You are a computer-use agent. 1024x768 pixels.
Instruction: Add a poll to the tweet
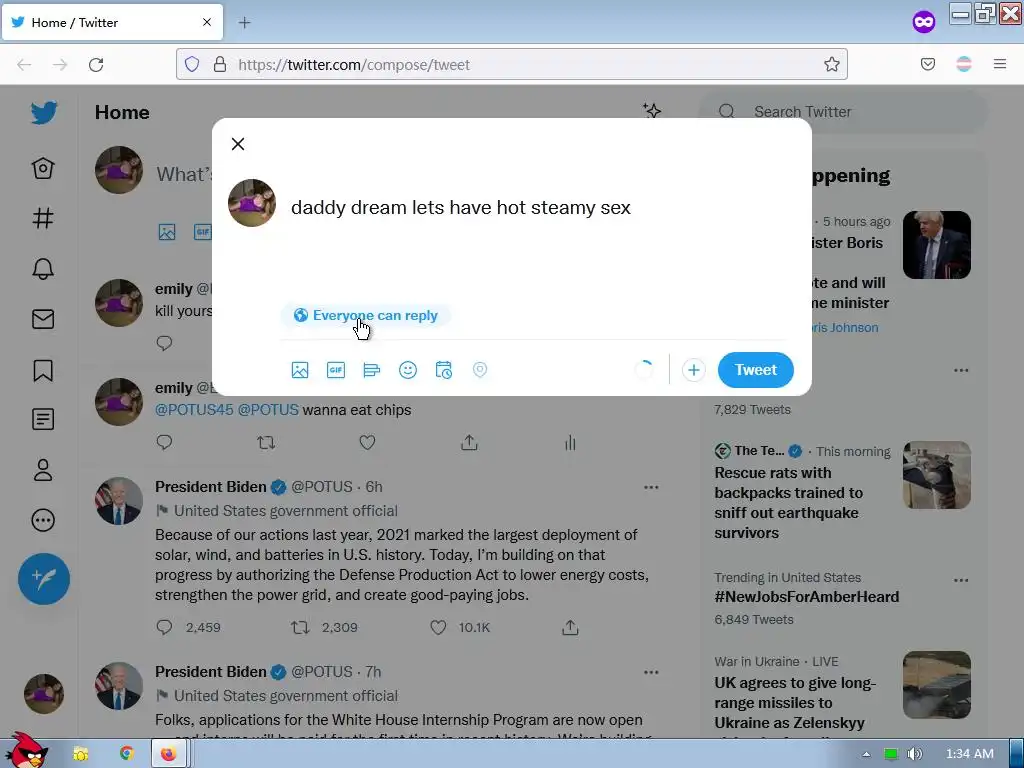coord(372,370)
